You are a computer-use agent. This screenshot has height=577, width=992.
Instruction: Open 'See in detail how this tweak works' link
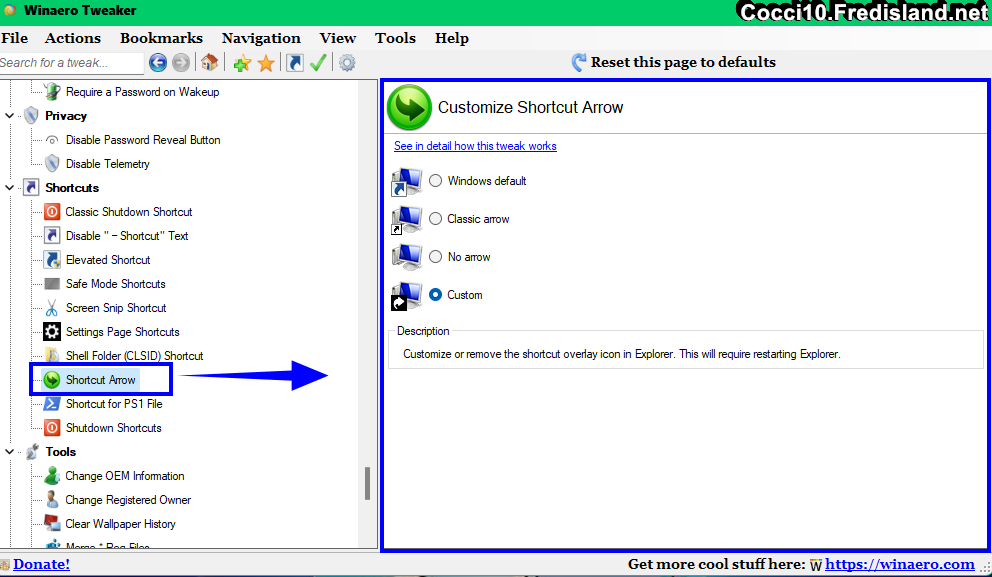click(x=475, y=146)
